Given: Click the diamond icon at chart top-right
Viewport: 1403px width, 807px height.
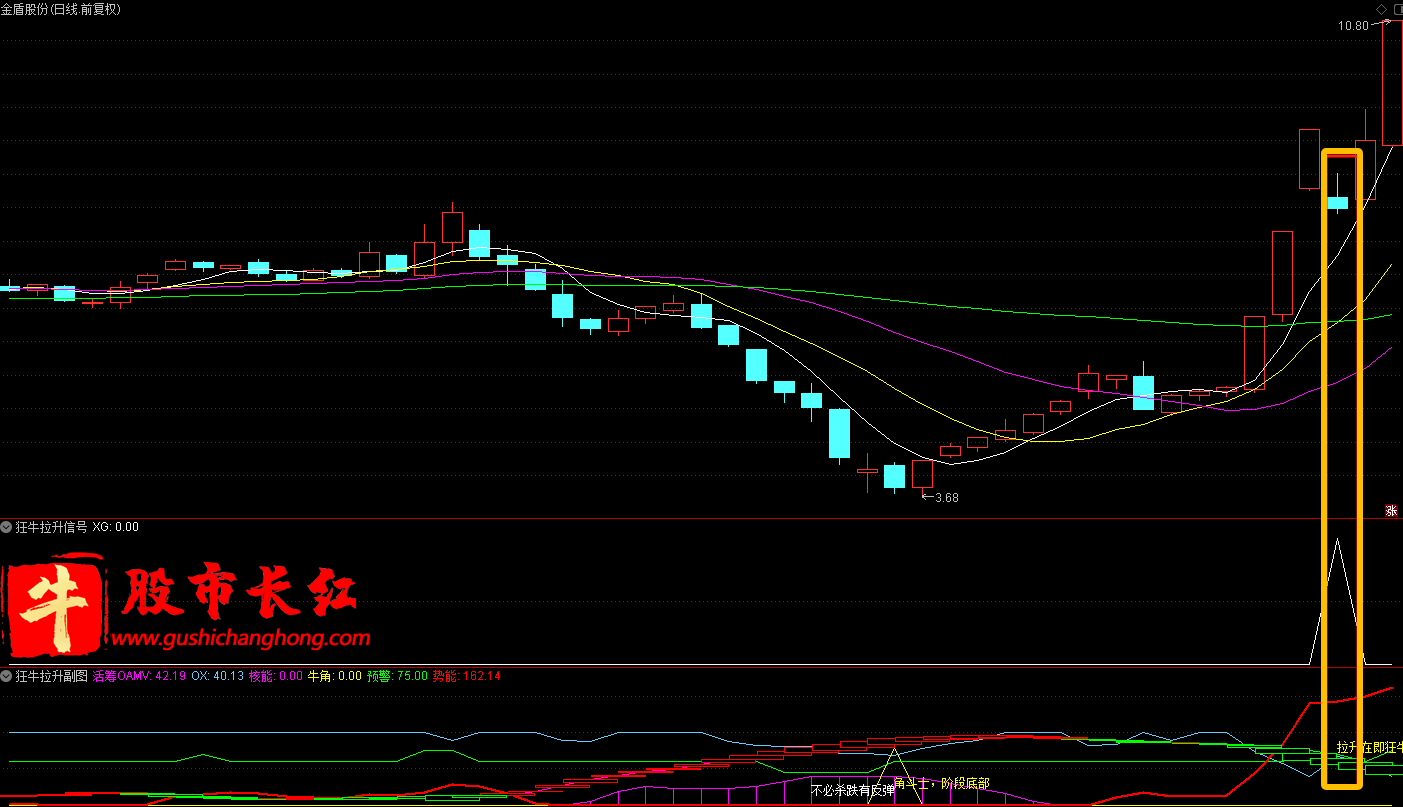Looking at the screenshot, I should [x=1381, y=9].
